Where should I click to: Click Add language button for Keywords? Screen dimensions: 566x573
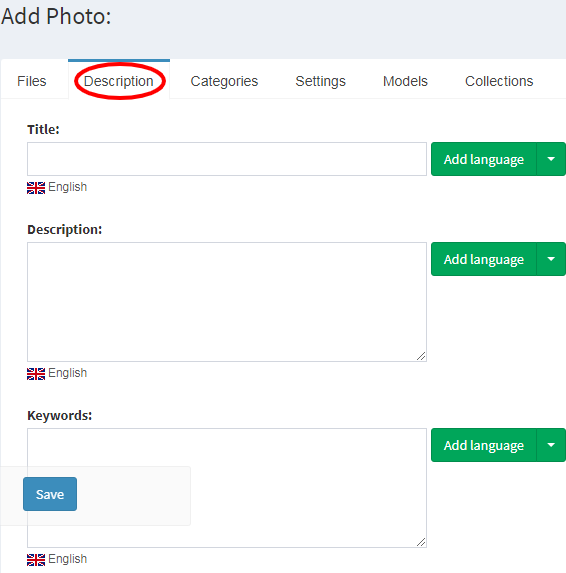(x=483, y=445)
